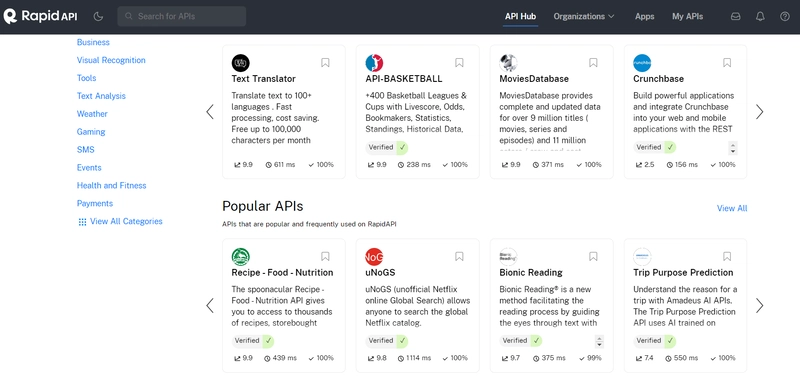Toggle dark mode moon icon
Viewport: 800px width, 392px height.
click(98, 16)
